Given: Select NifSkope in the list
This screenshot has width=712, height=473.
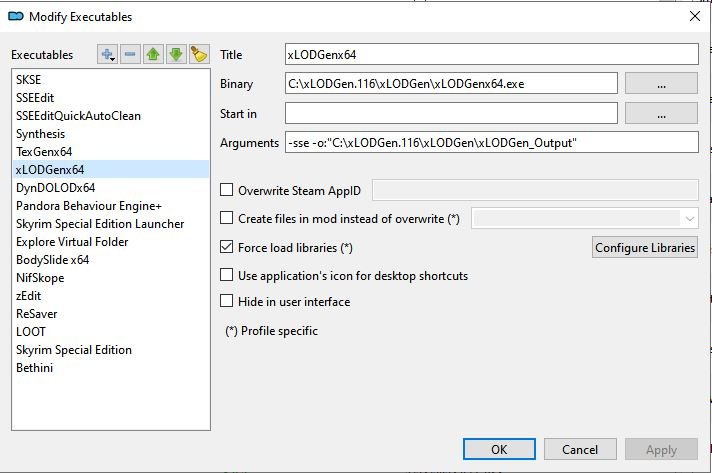Looking at the screenshot, I should (111, 278).
